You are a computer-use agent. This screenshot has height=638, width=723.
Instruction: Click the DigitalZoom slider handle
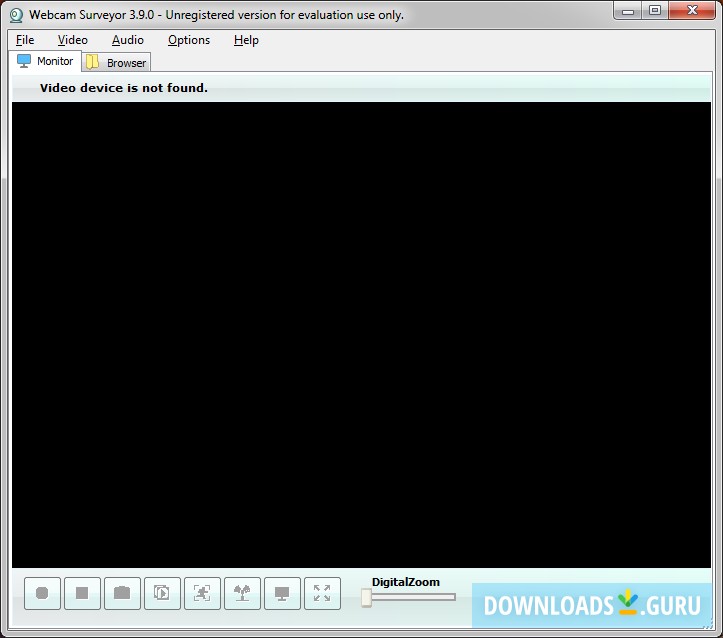tap(367, 597)
